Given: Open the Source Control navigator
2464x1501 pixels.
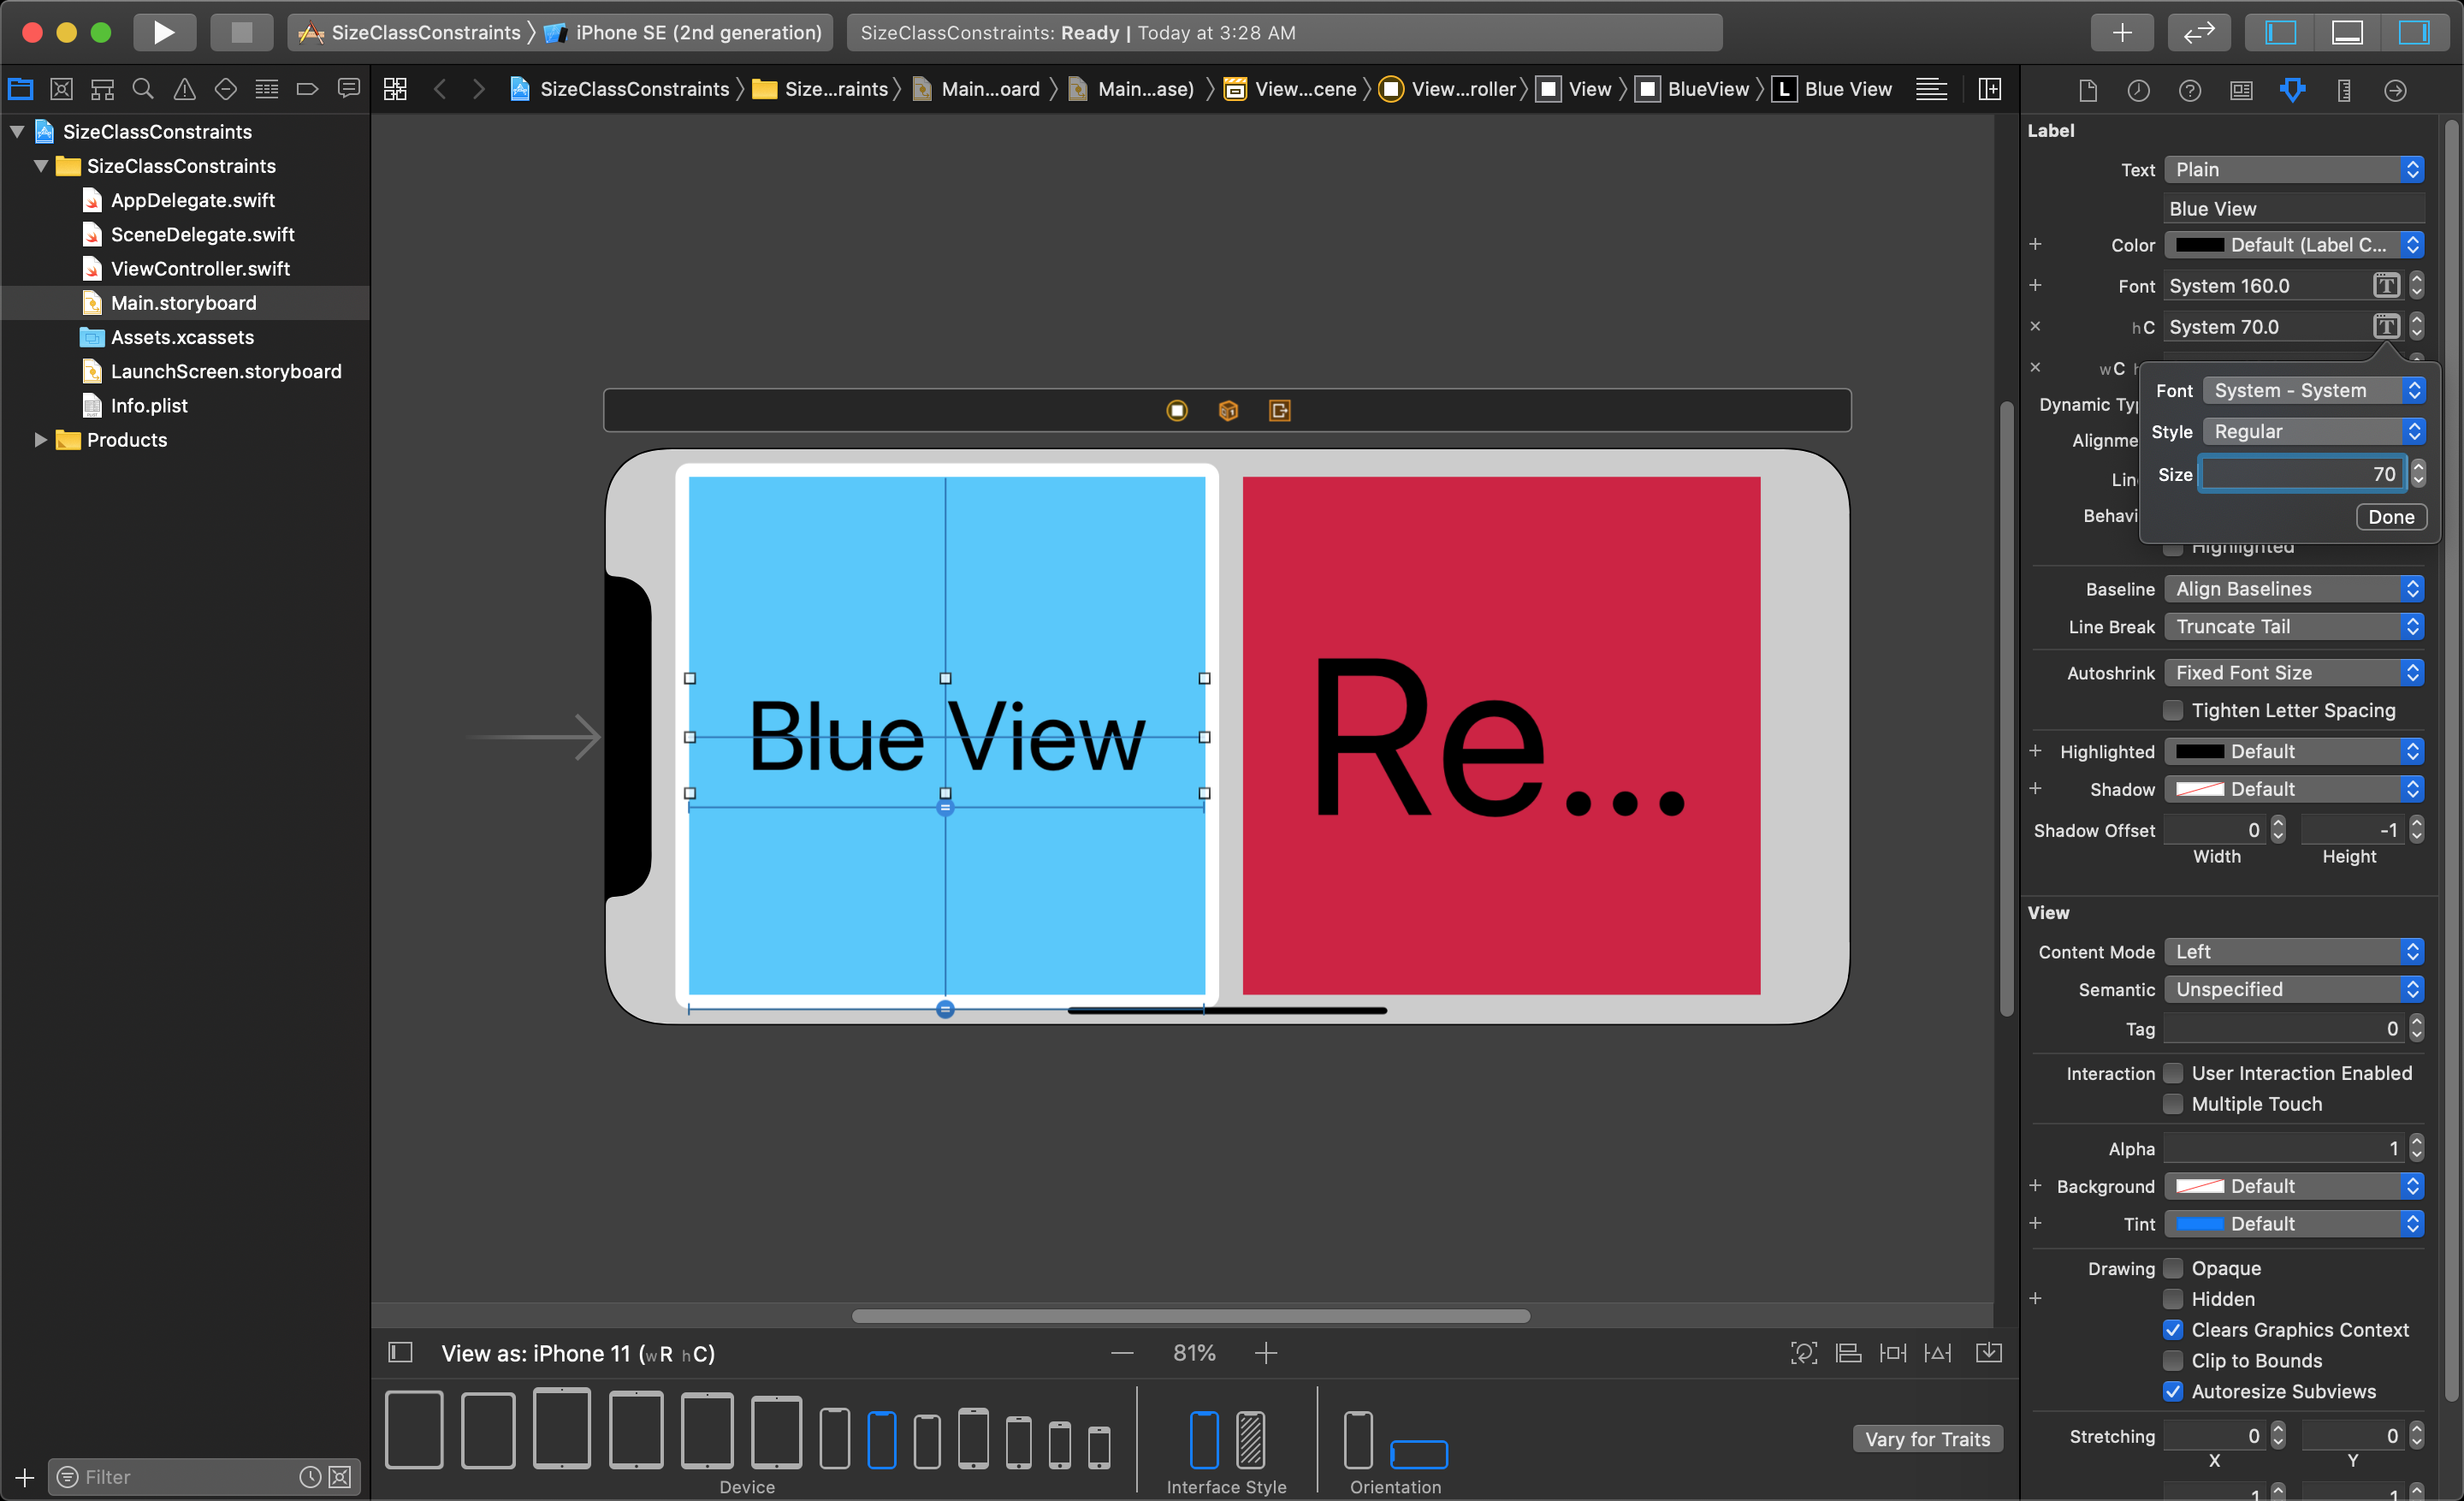Looking at the screenshot, I should tap(61, 89).
